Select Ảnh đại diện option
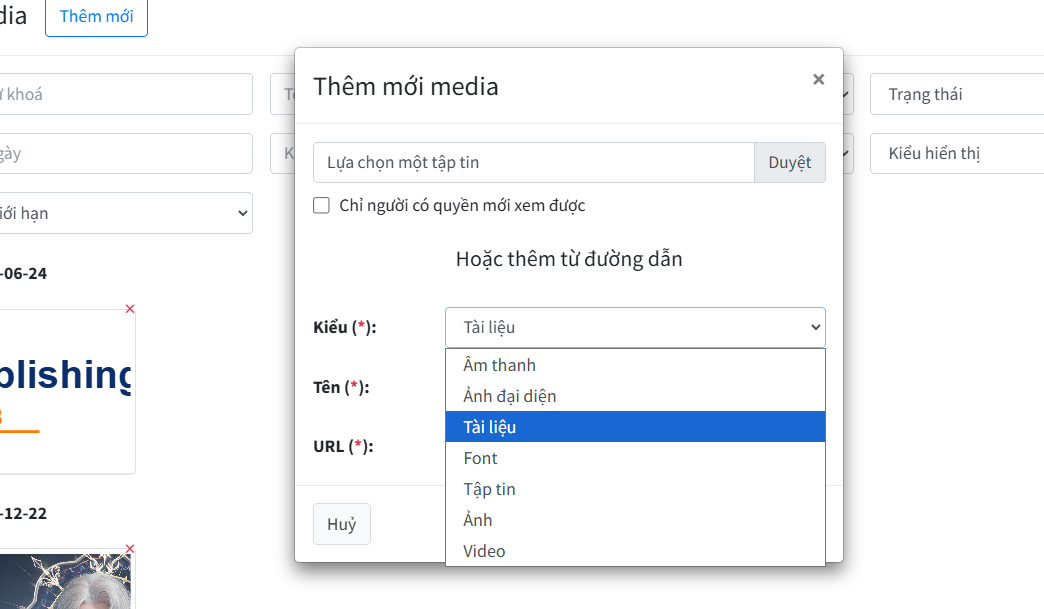The image size is (1044, 609). (x=635, y=396)
